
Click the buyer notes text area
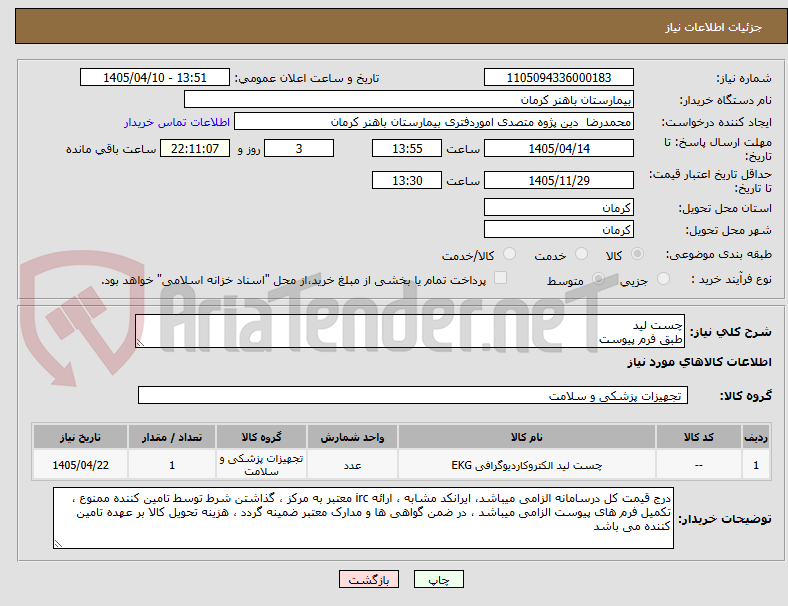pos(363,518)
